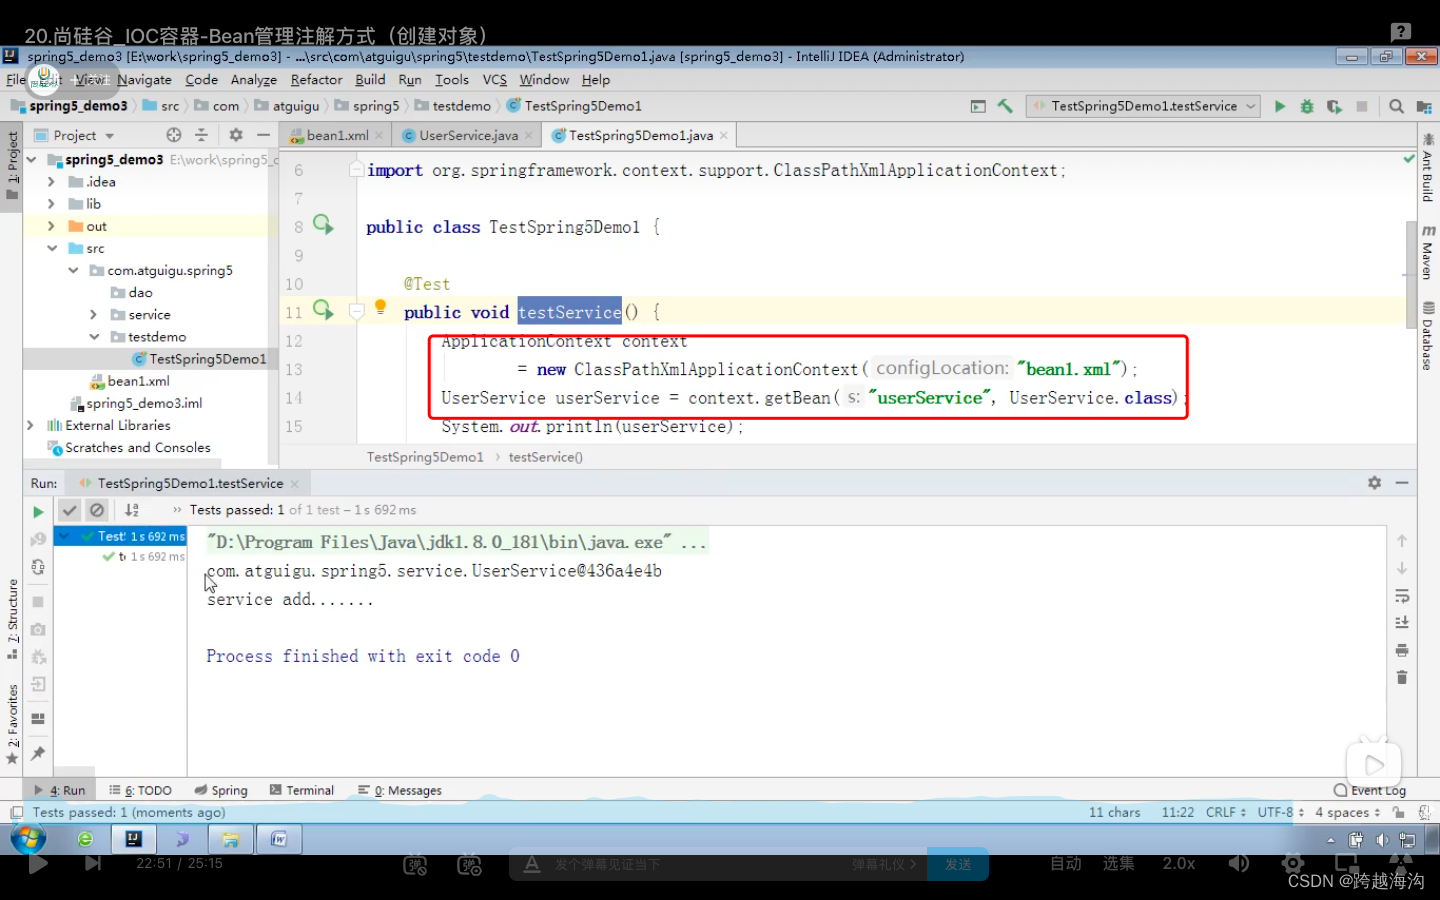Change UTF-8 file encoding in the status bar
The height and width of the screenshot is (900, 1440).
[1280, 812]
